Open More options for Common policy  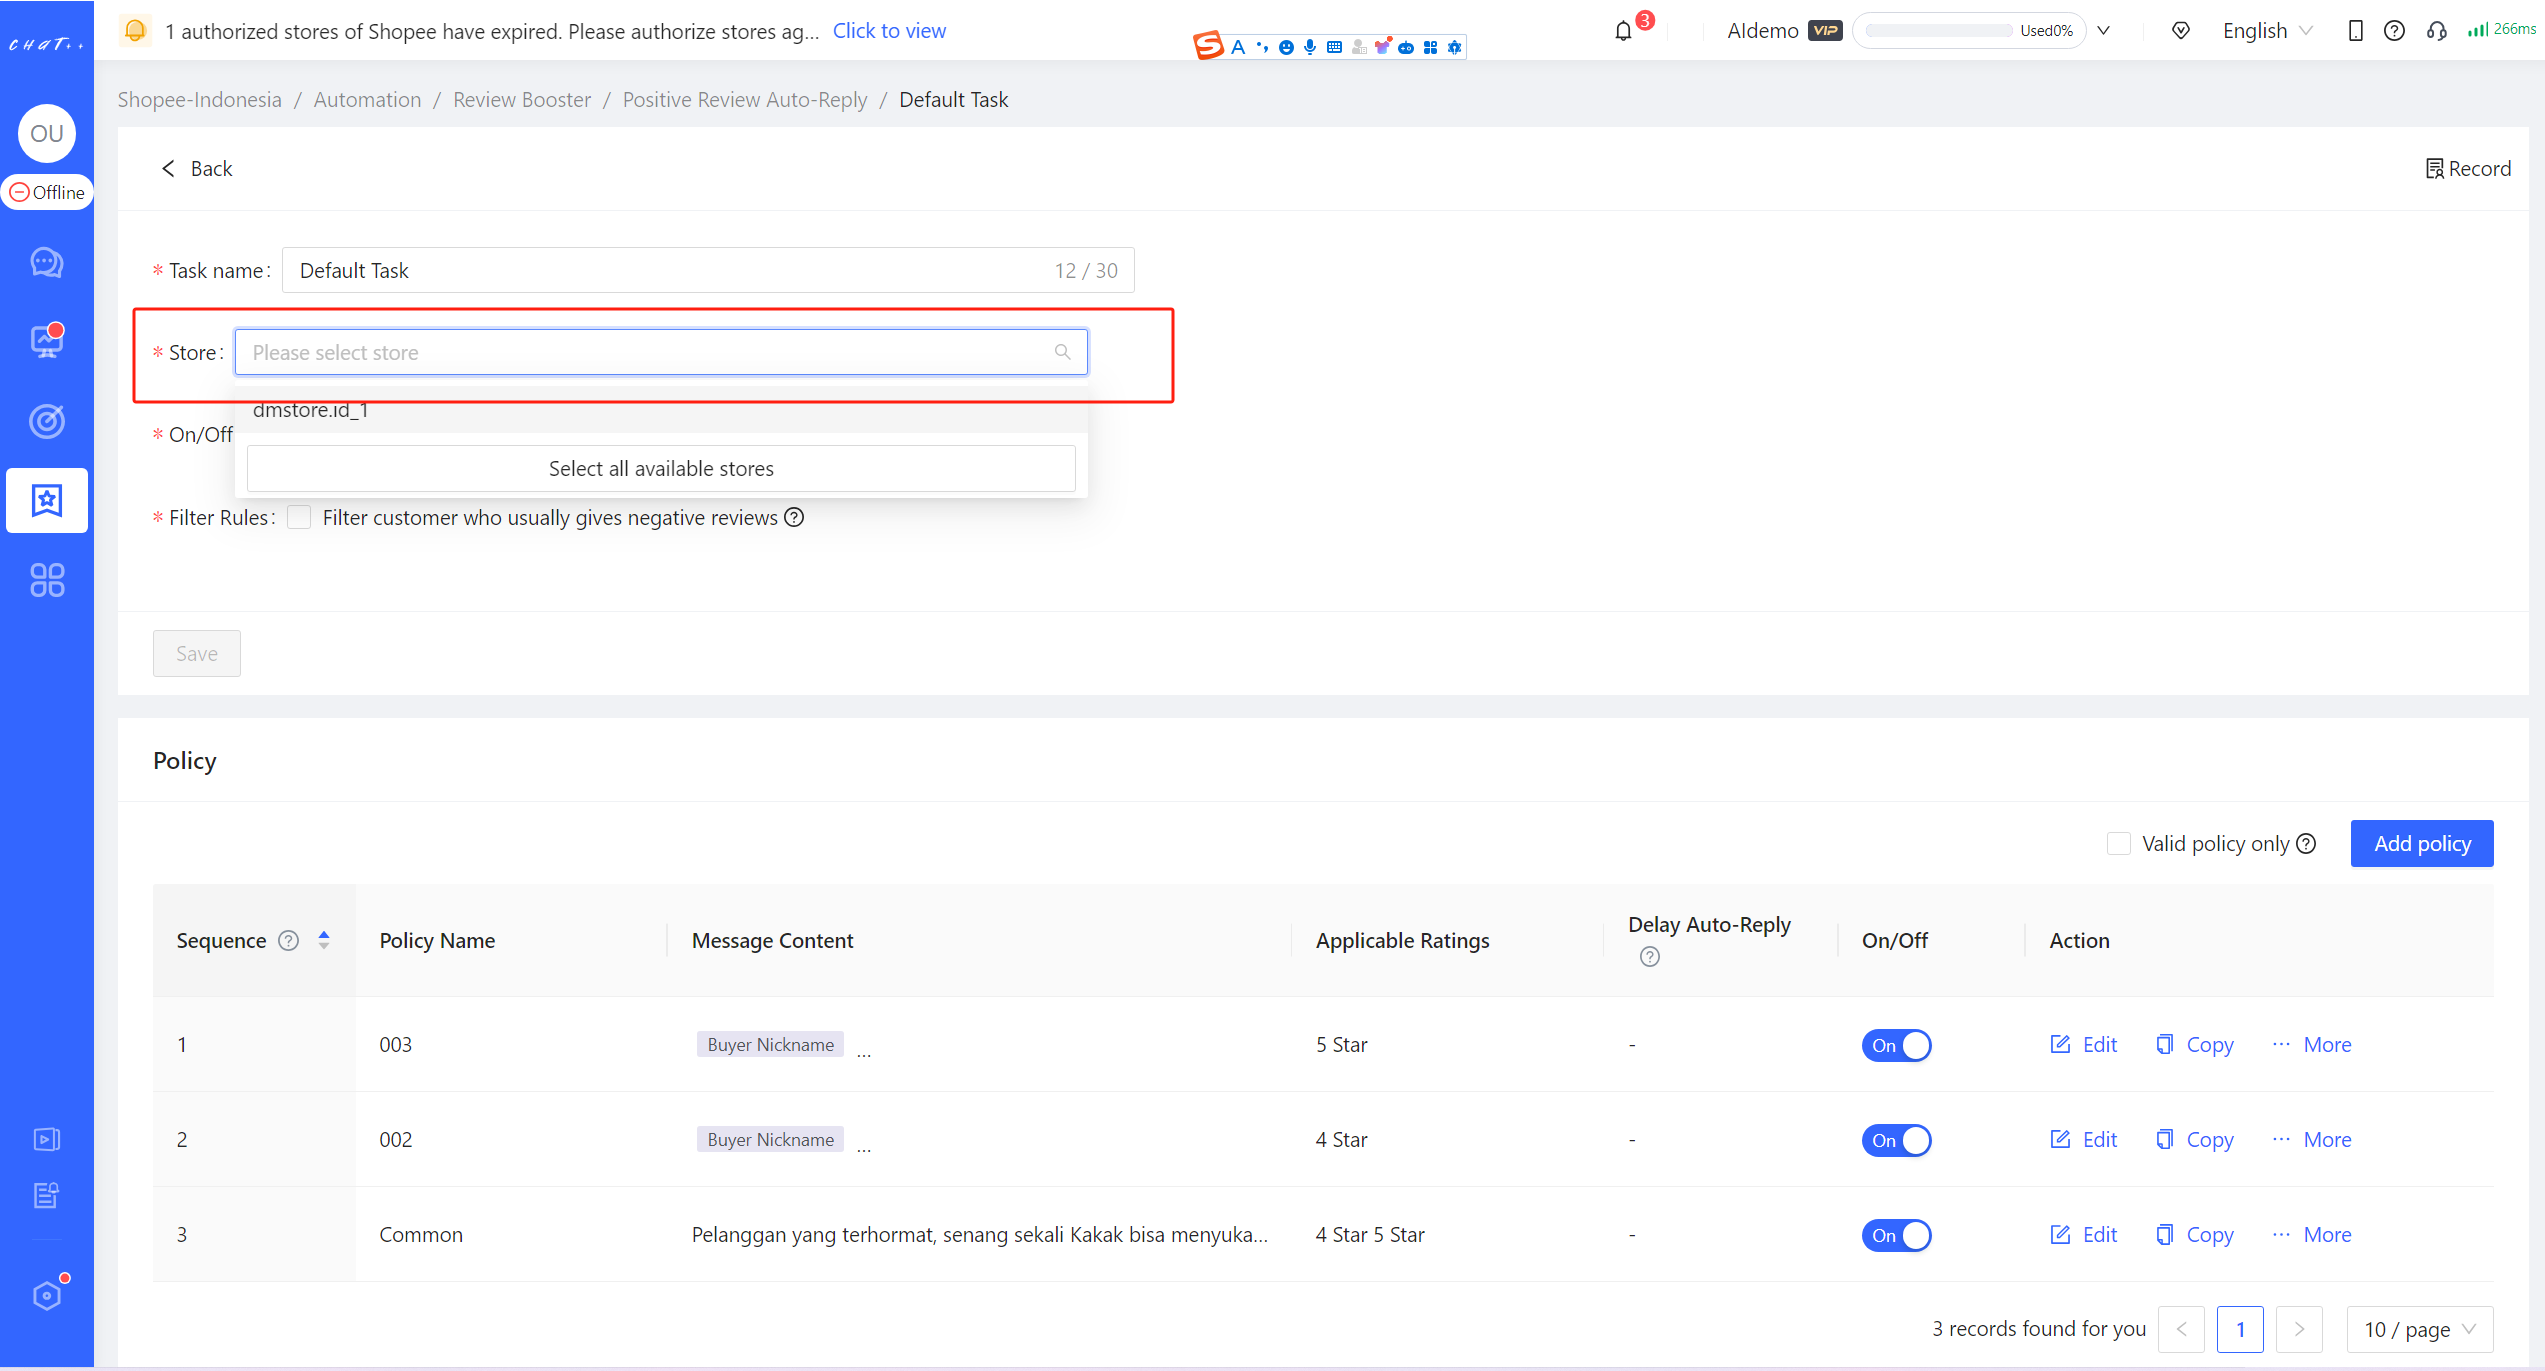[2311, 1234]
